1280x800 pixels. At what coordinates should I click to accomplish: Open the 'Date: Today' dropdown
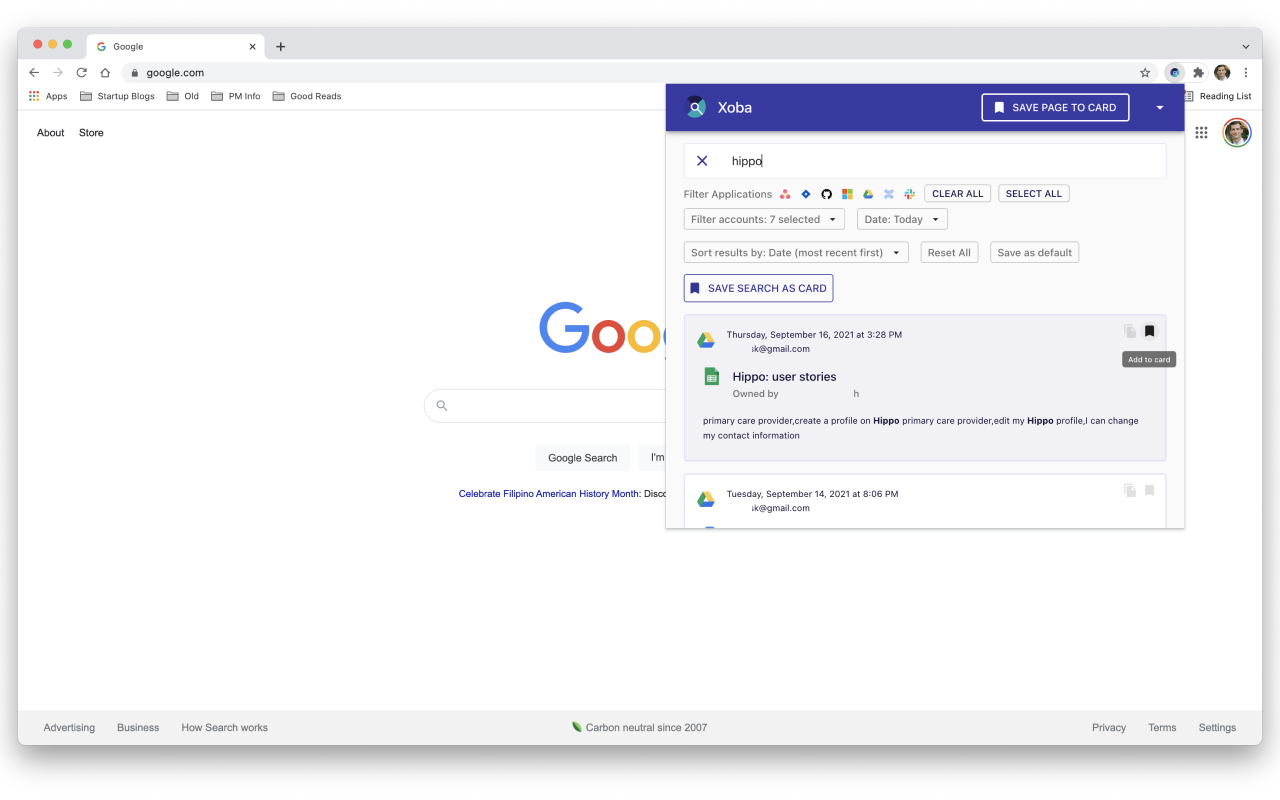(901, 218)
